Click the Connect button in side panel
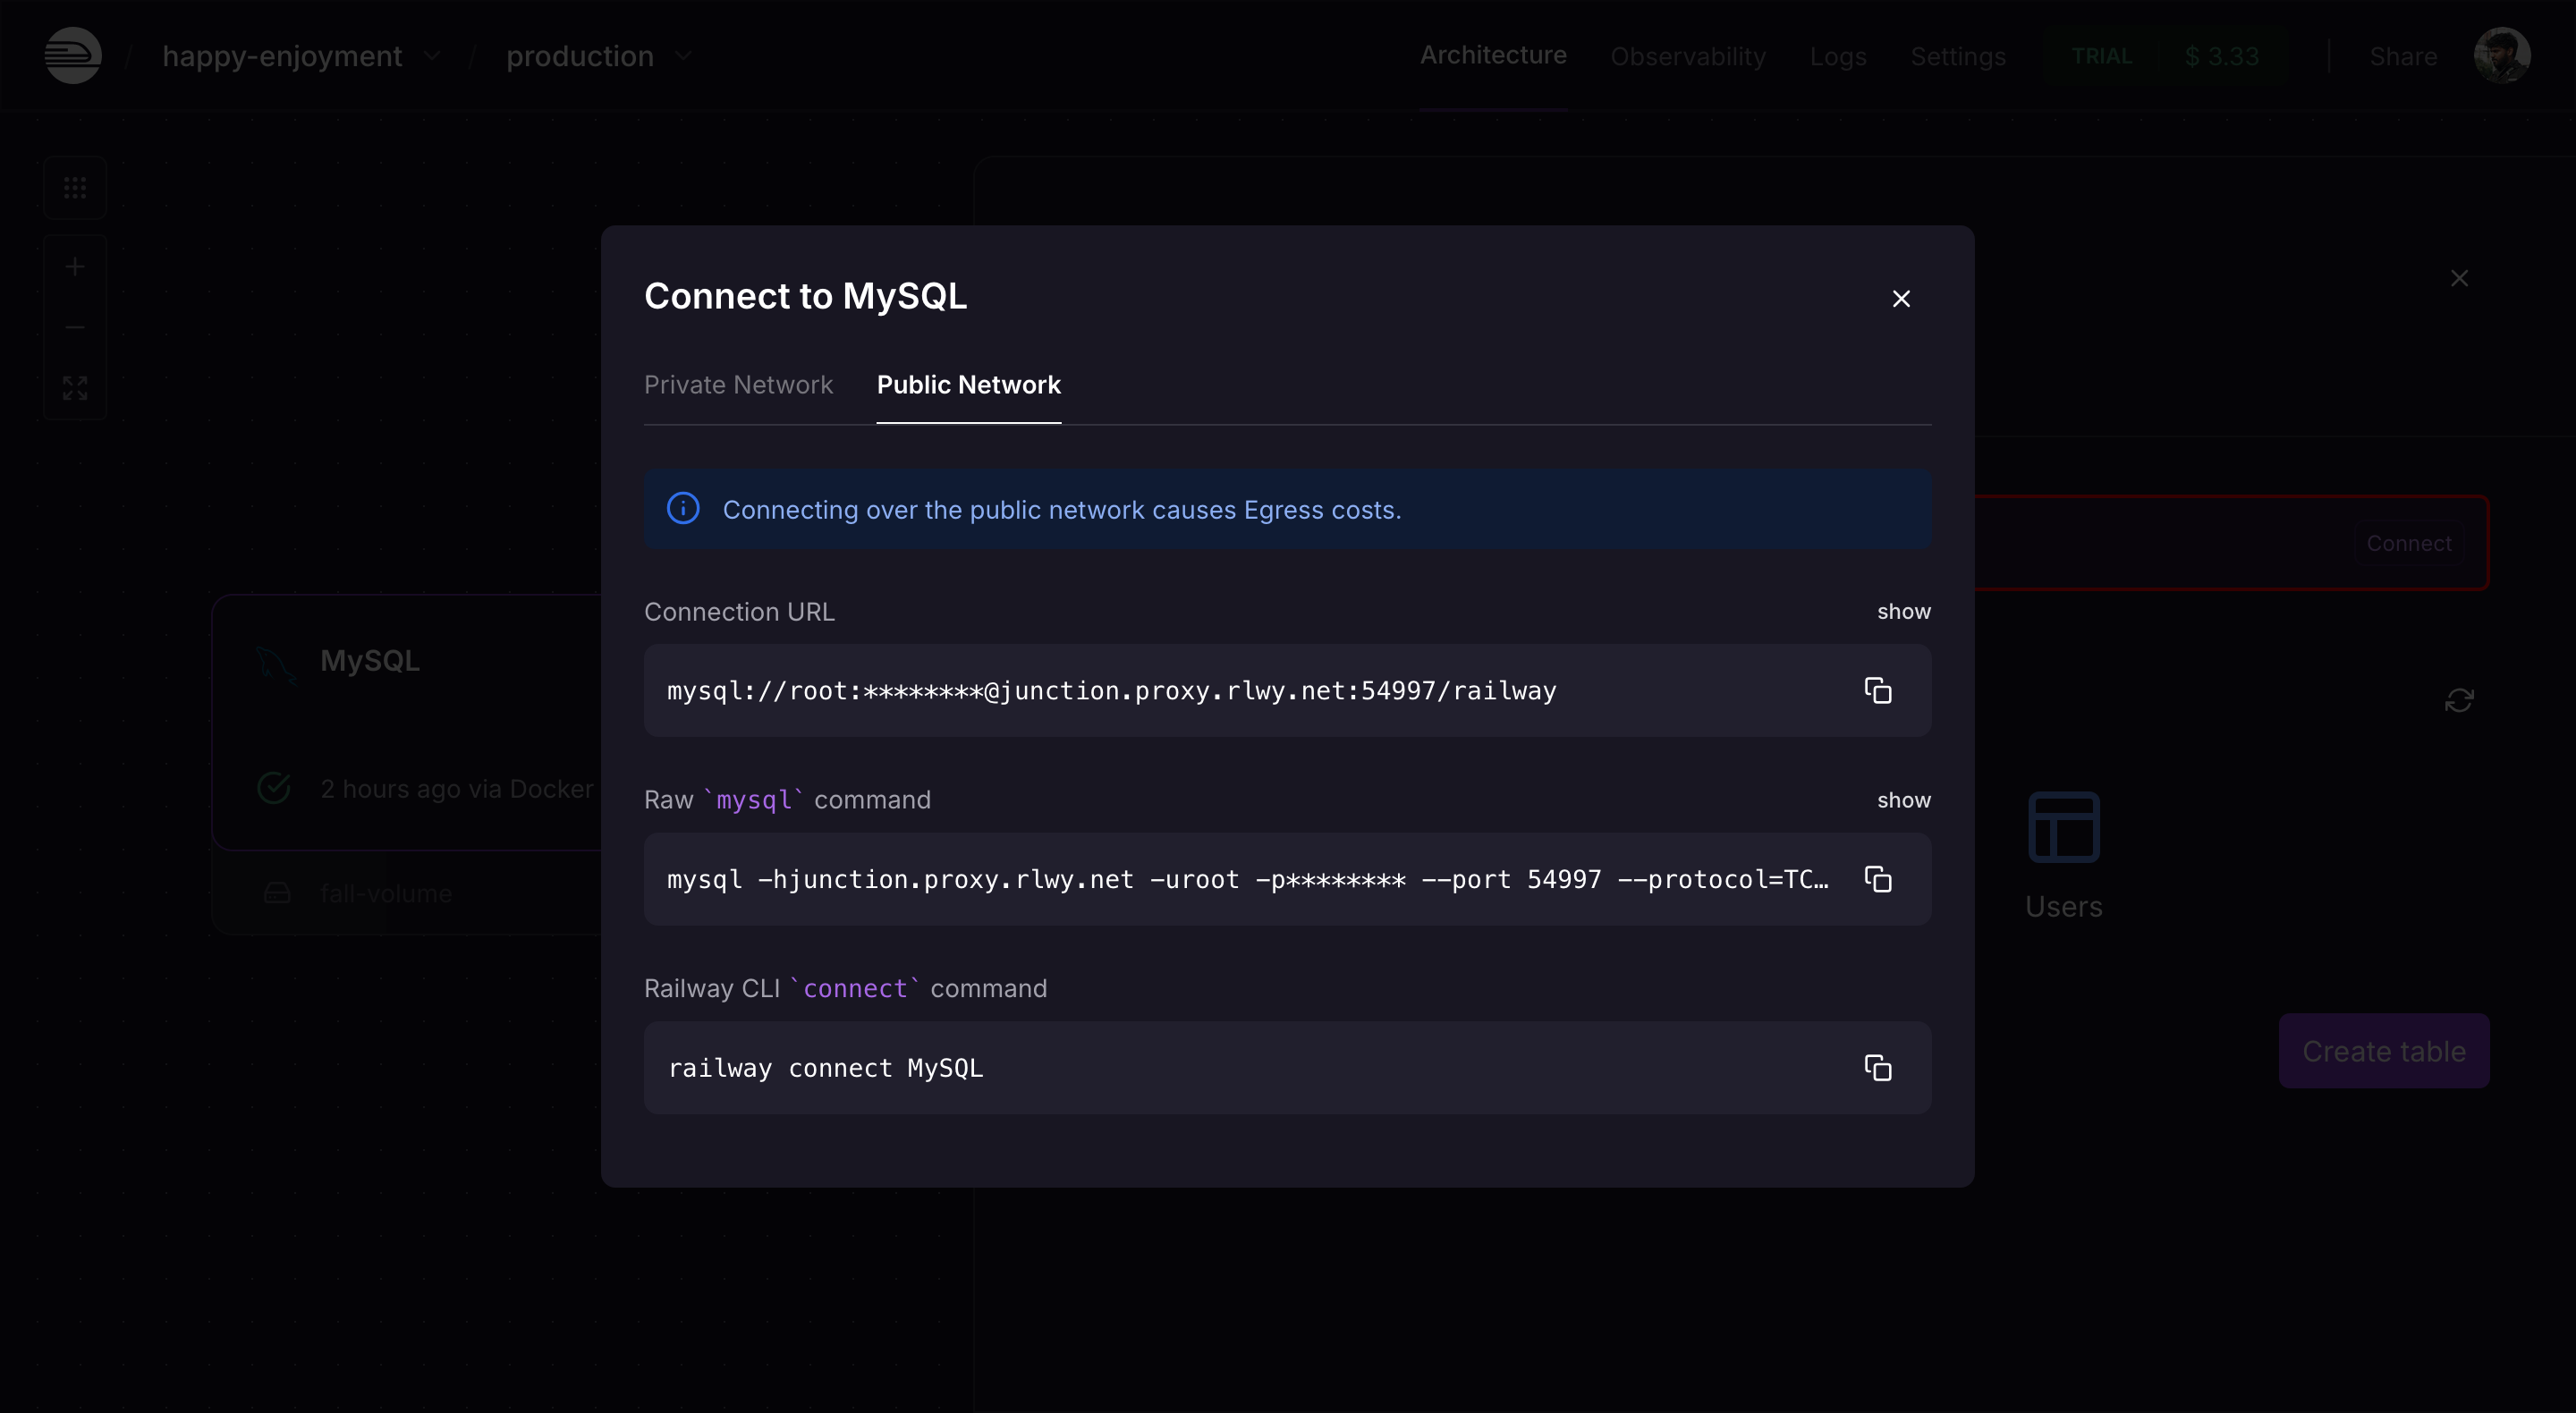 2408,543
